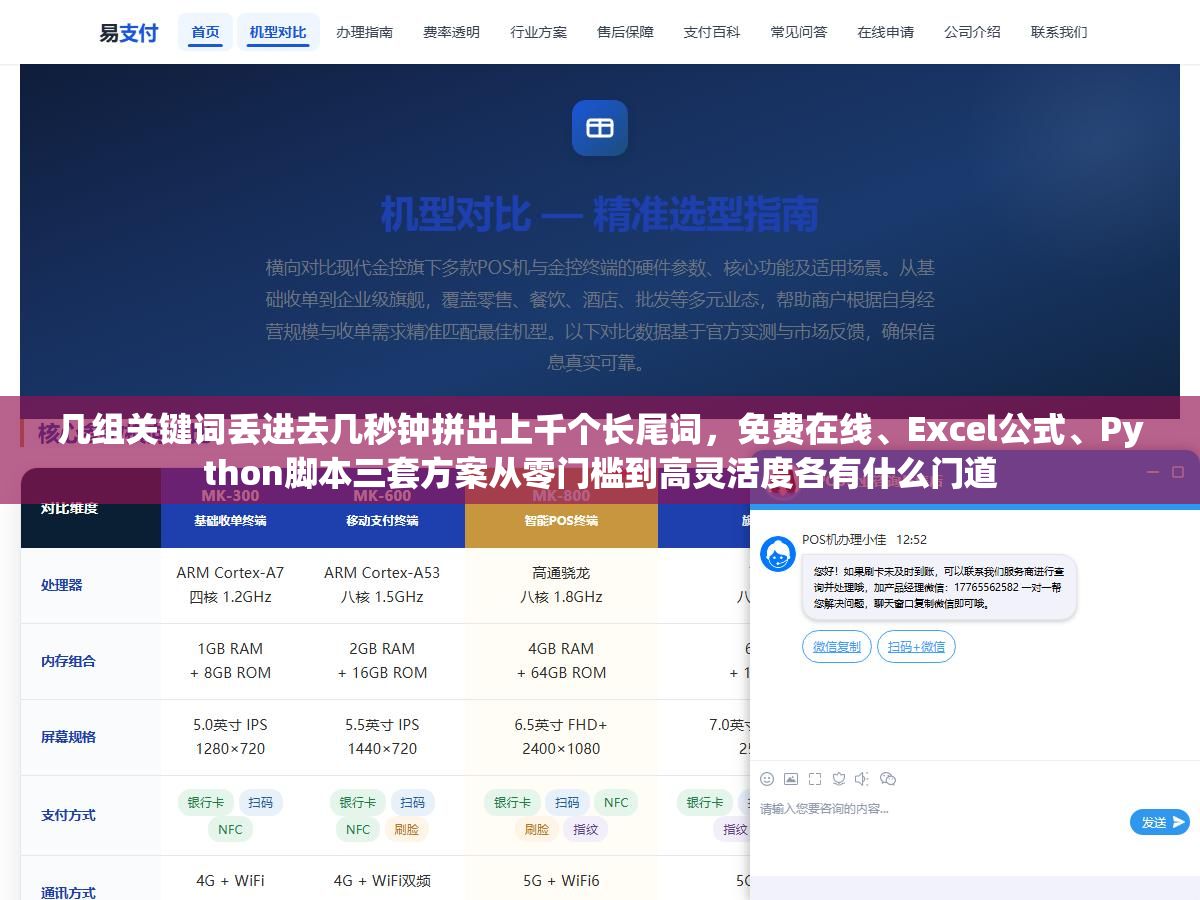Click the 微信复制 button in chat
The height and width of the screenshot is (900, 1200).
click(837, 647)
